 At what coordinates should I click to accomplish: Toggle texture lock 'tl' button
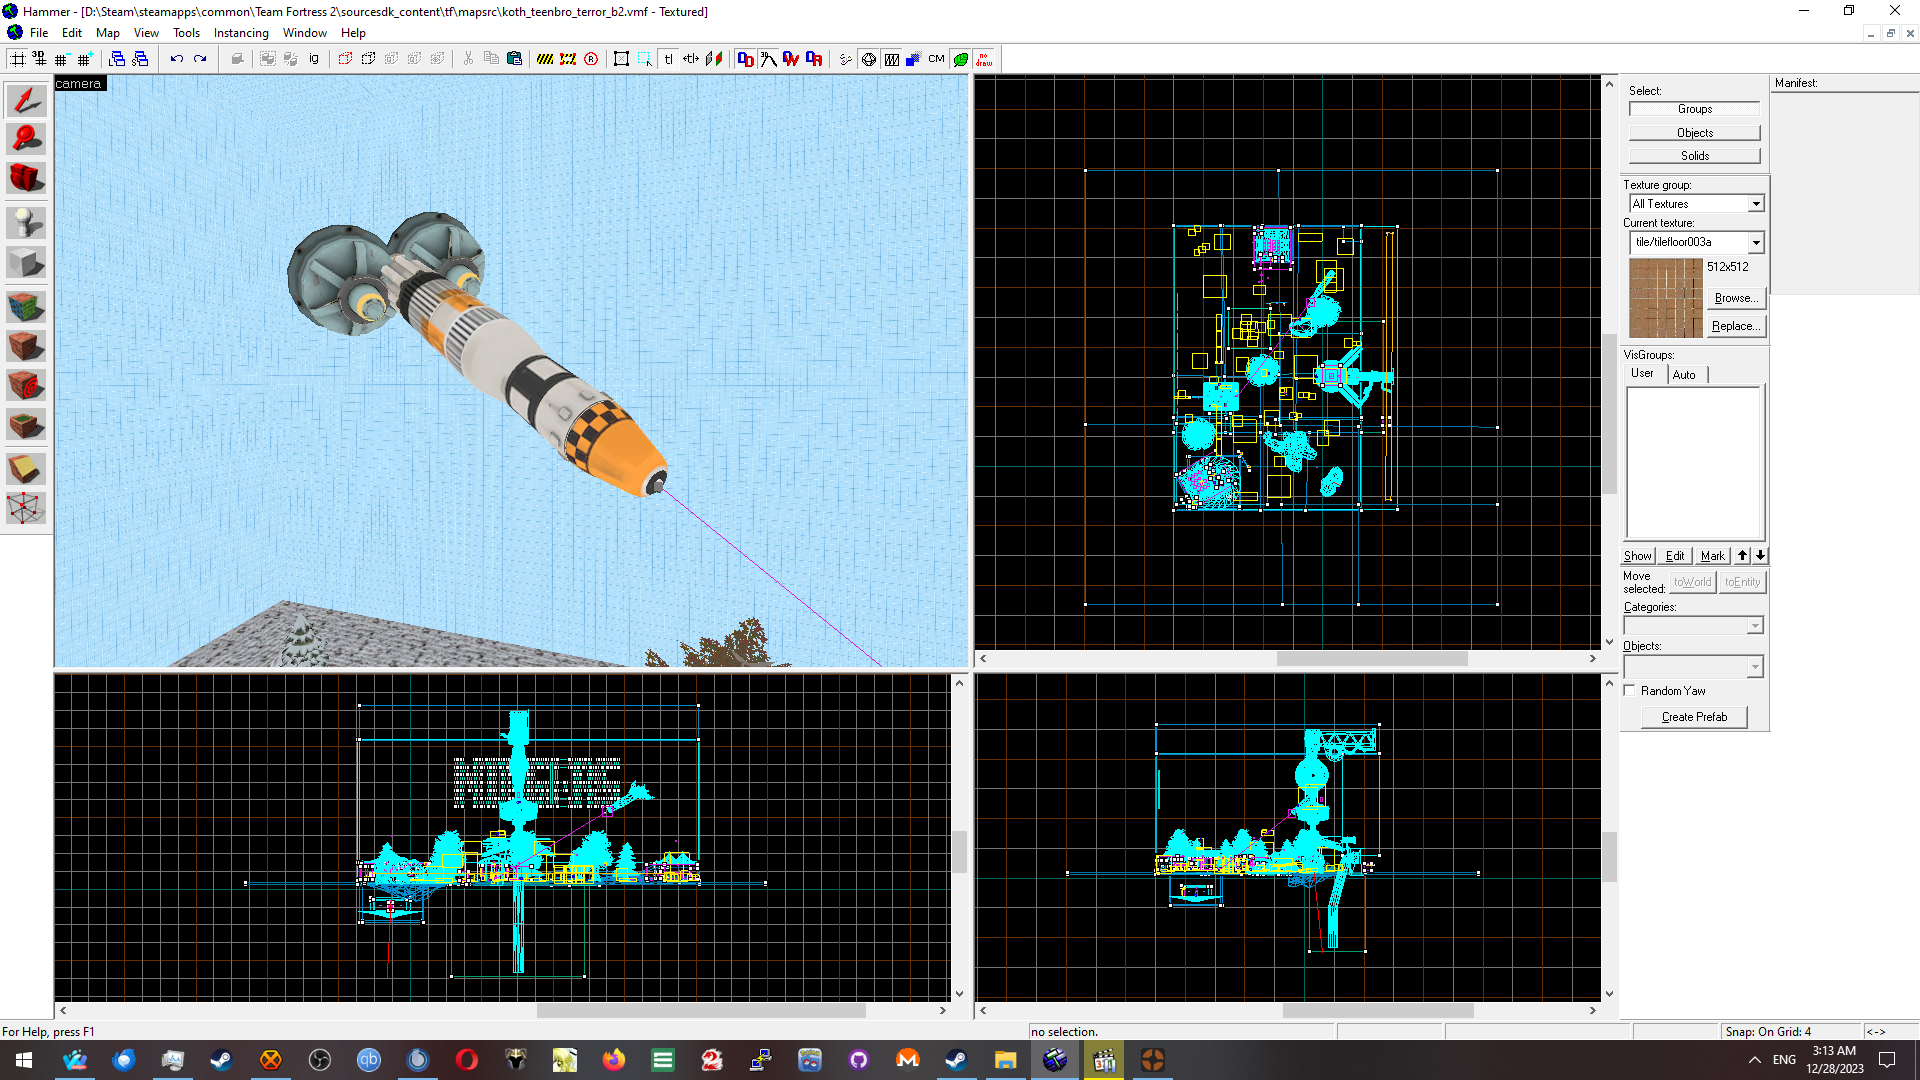pyautogui.click(x=669, y=59)
